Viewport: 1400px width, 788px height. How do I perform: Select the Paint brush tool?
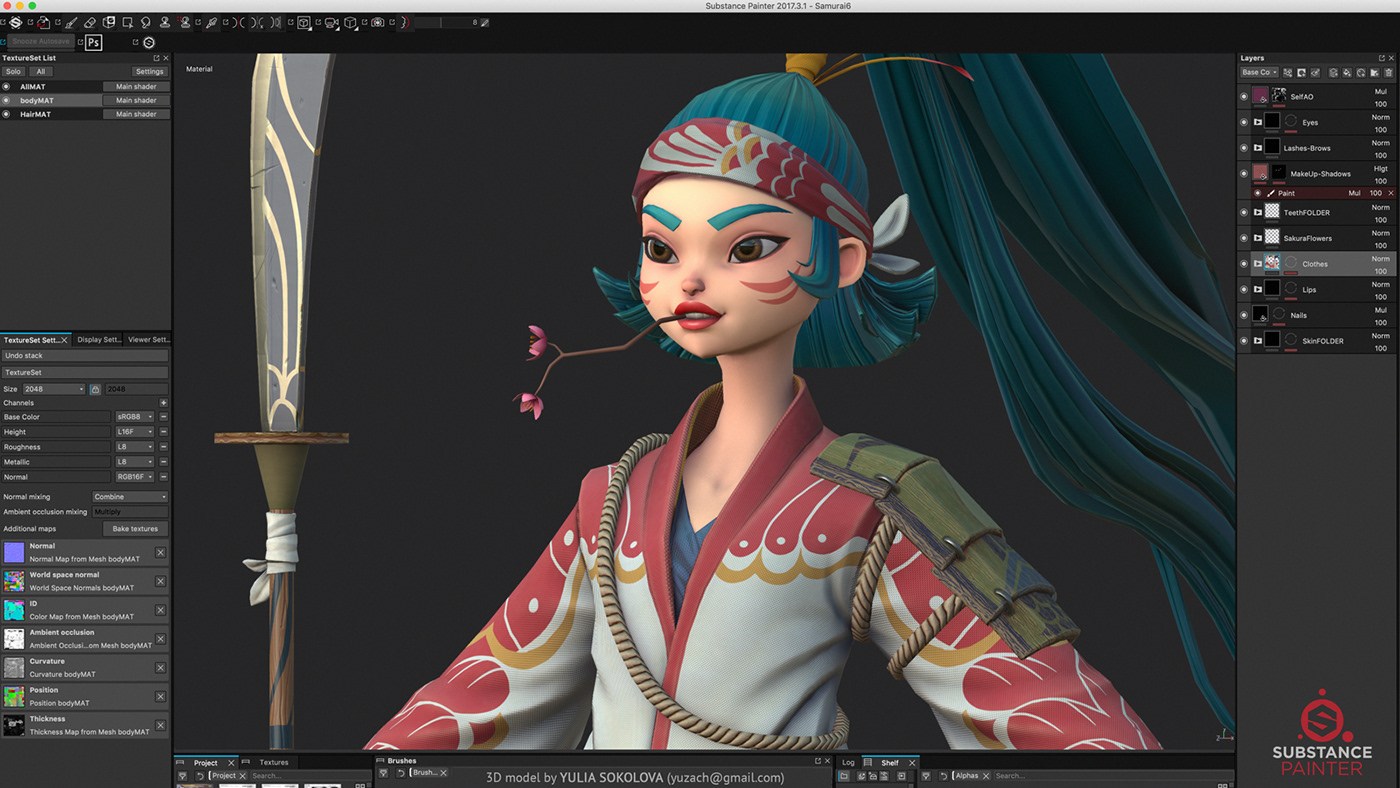pyautogui.click(x=71, y=22)
